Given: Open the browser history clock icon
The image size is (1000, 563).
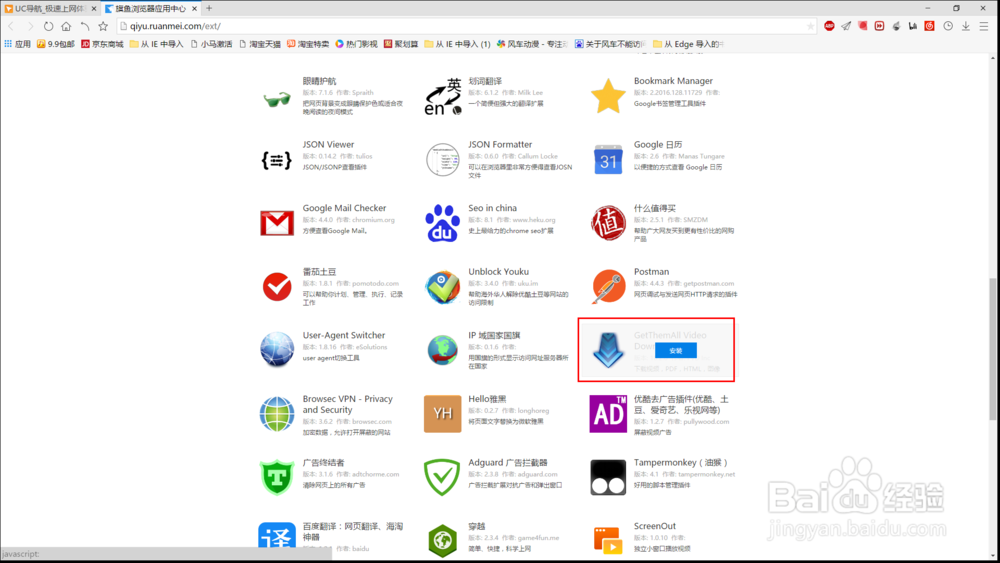Looking at the screenshot, I should 948,26.
